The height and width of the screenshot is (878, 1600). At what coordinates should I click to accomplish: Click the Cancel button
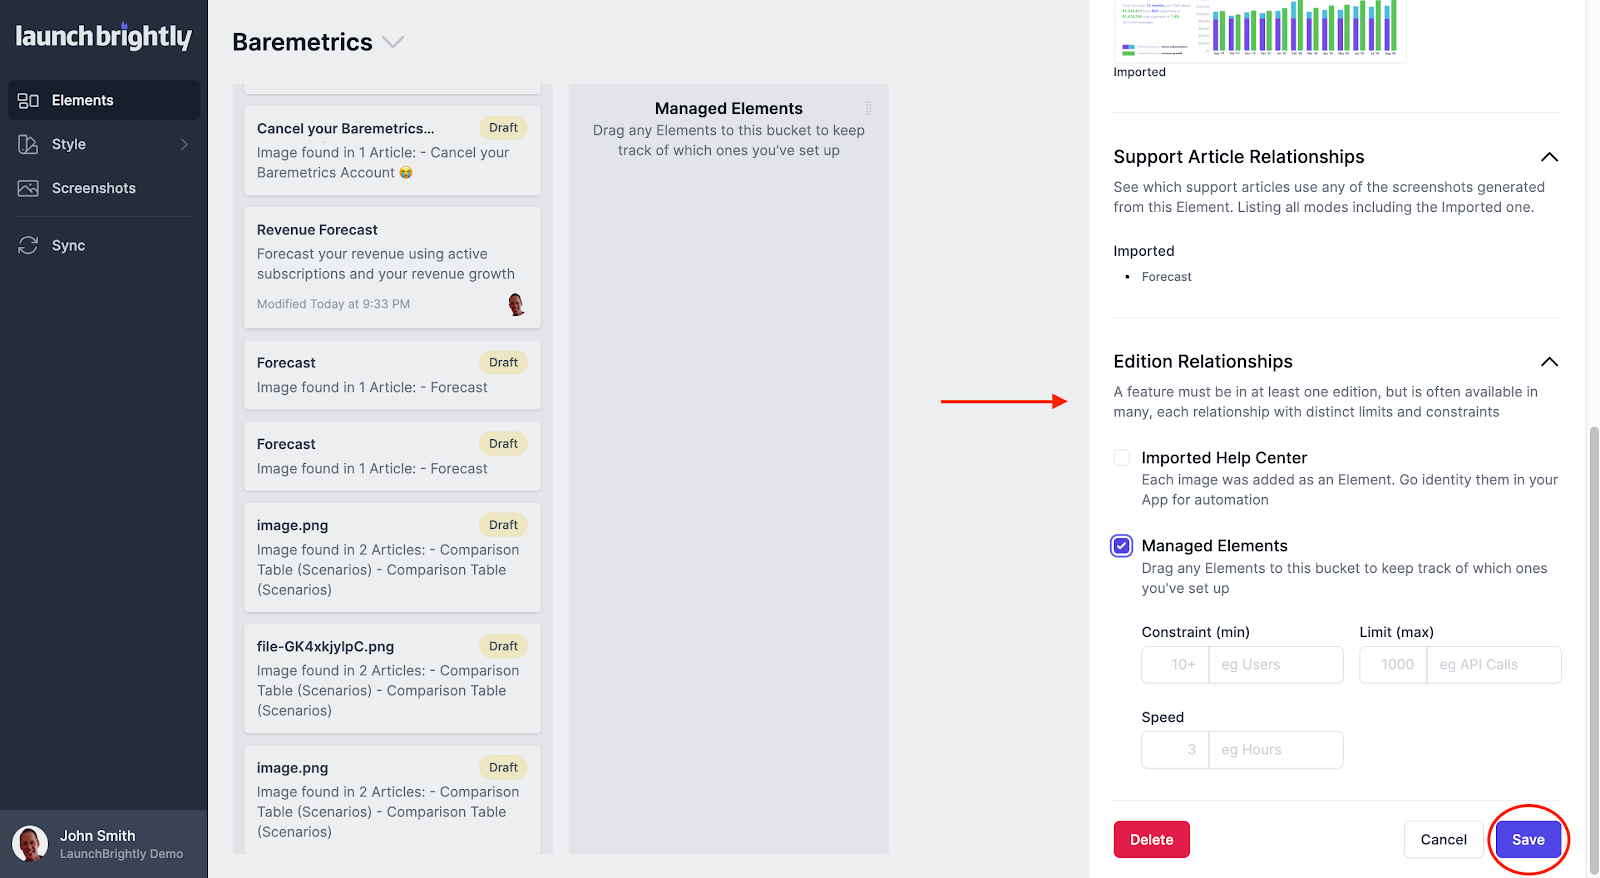click(1443, 840)
